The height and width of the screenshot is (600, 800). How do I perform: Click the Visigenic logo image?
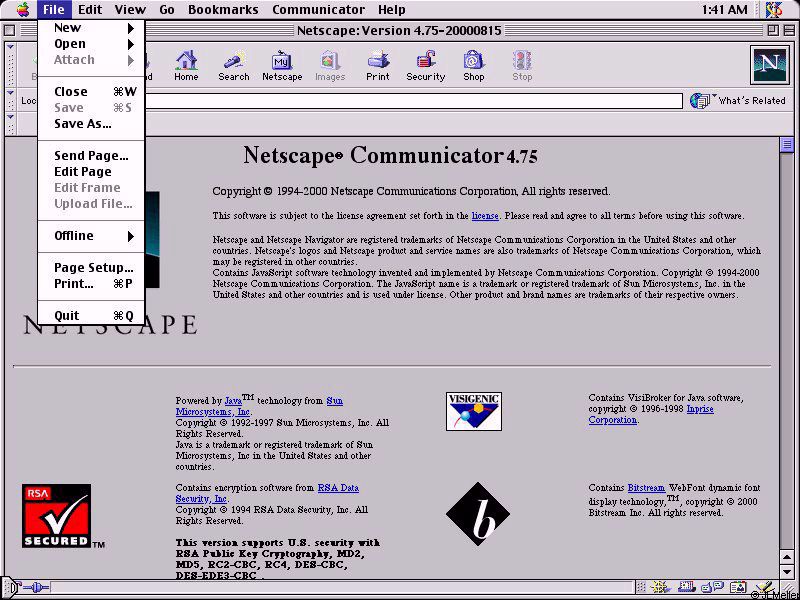(x=473, y=411)
